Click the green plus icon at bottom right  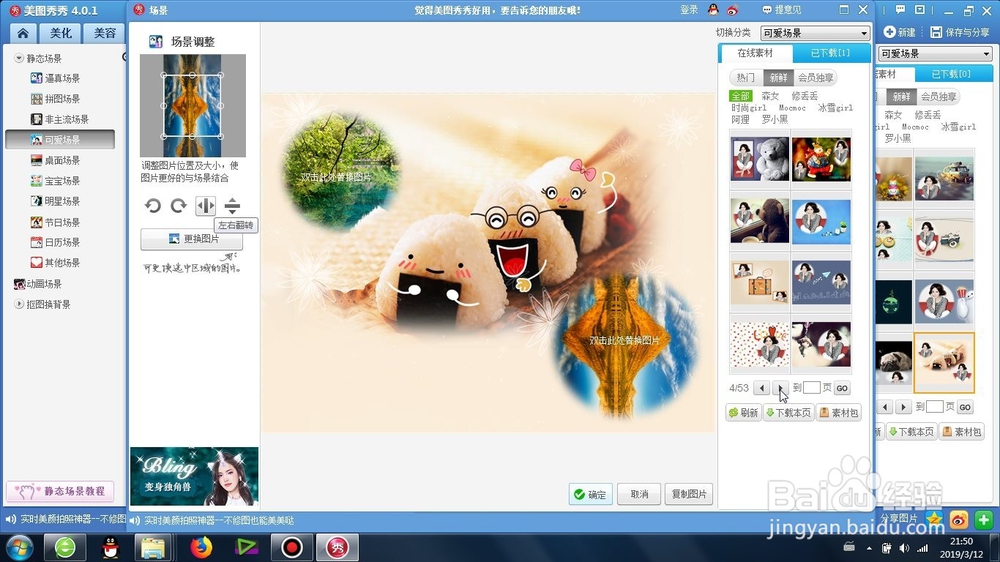(x=983, y=520)
